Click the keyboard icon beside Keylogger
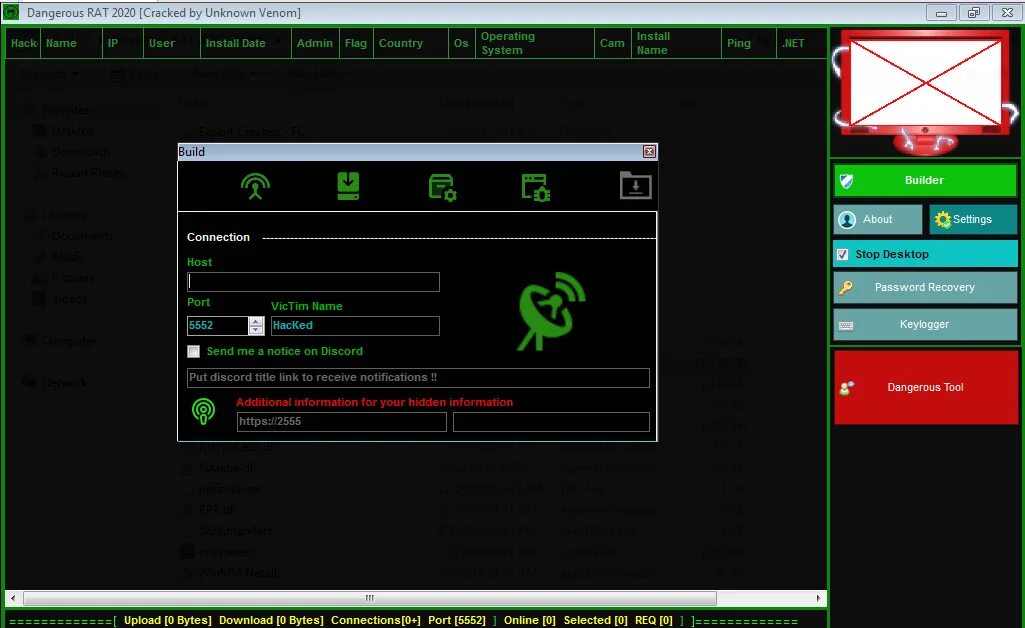The image size is (1025, 628). [x=846, y=325]
